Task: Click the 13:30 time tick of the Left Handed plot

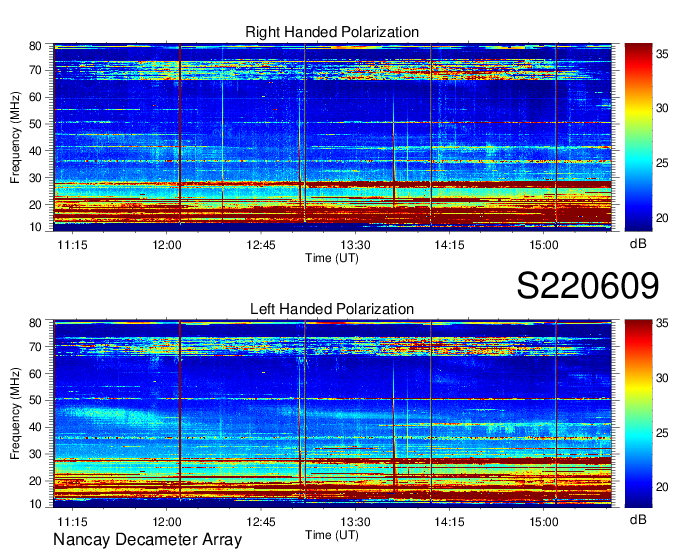Action: (355, 522)
